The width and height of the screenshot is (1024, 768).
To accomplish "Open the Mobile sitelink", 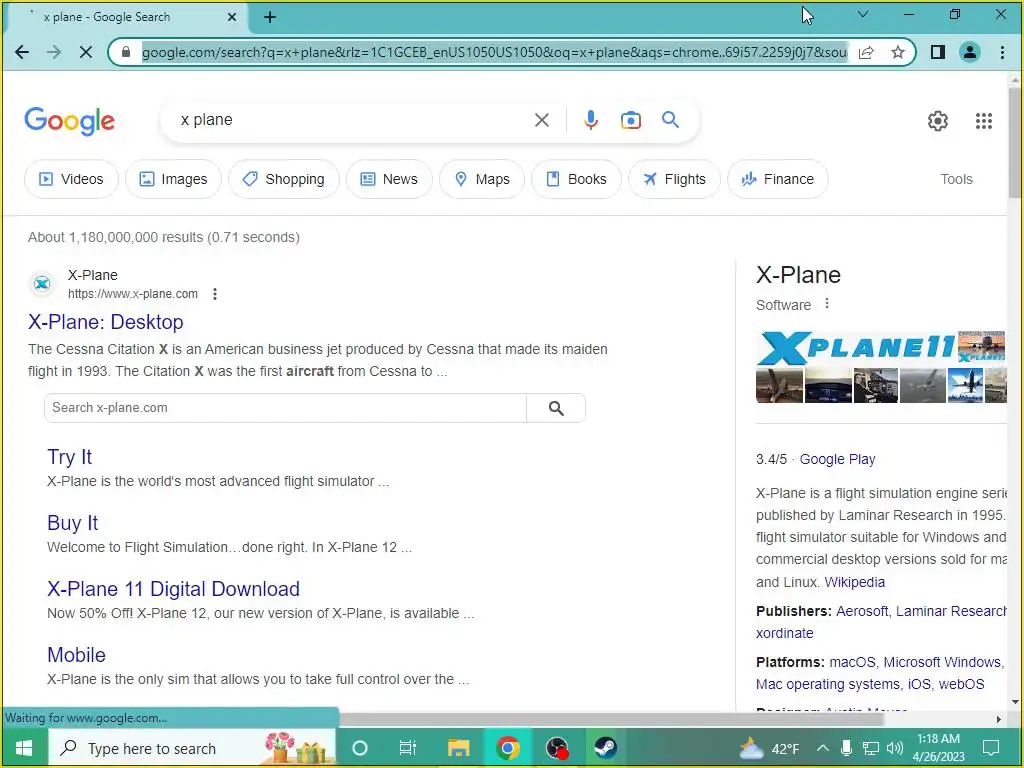I will 76,655.
